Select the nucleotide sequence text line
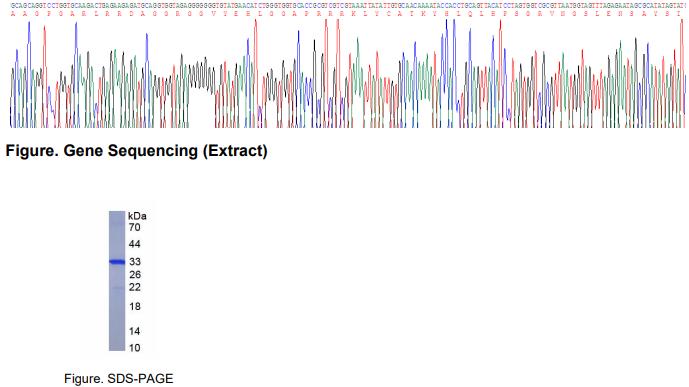 [x=347, y=5]
